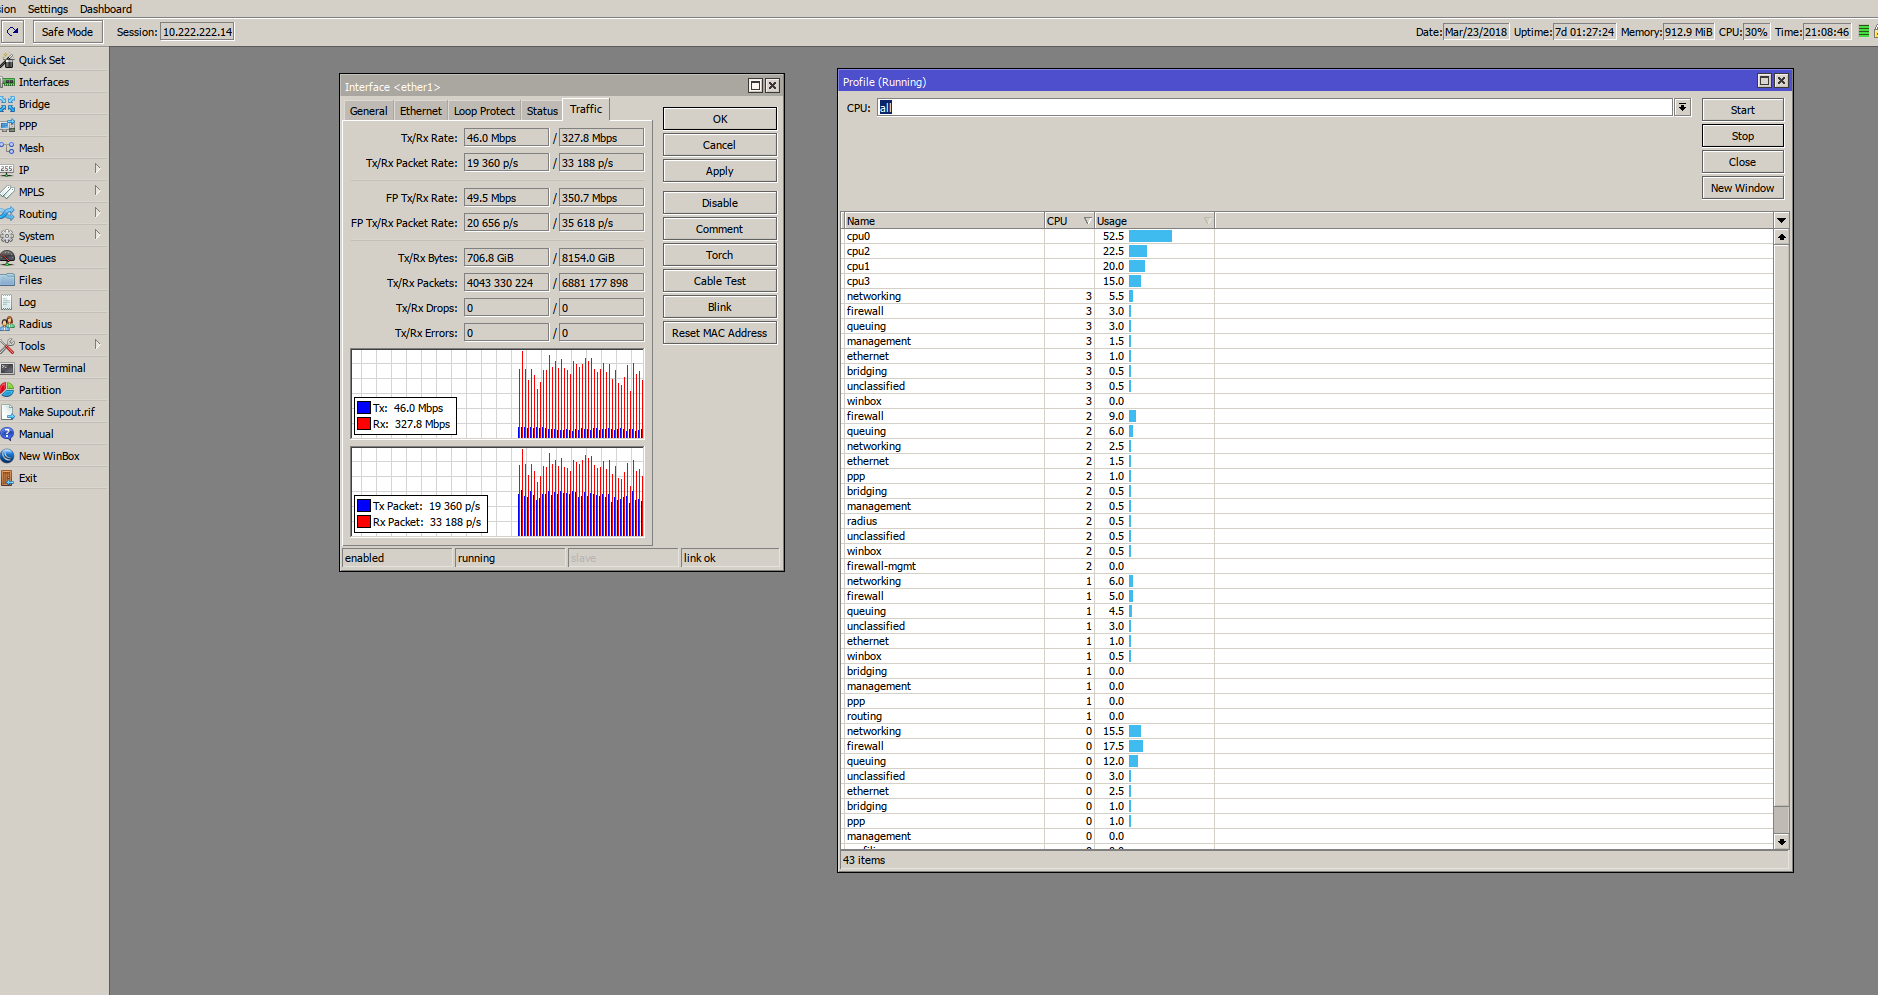This screenshot has width=1878, height=995.
Task: Launch New Terminal from the sidebar
Action: [52, 368]
